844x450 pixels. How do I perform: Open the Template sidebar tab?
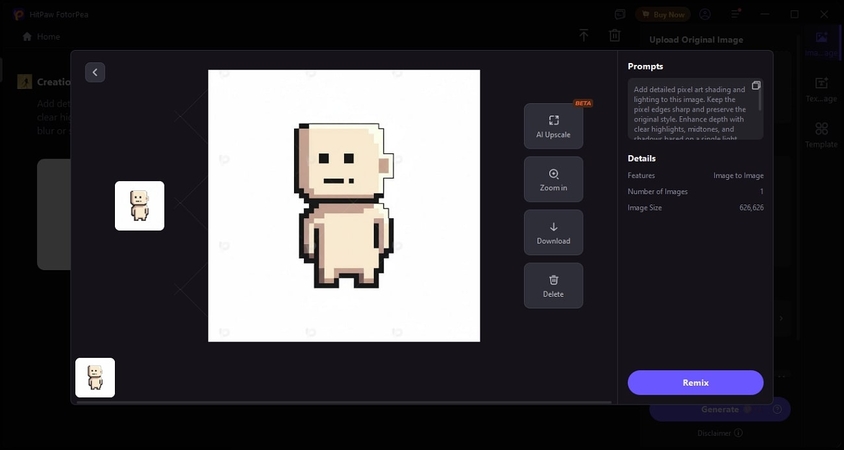821,134
